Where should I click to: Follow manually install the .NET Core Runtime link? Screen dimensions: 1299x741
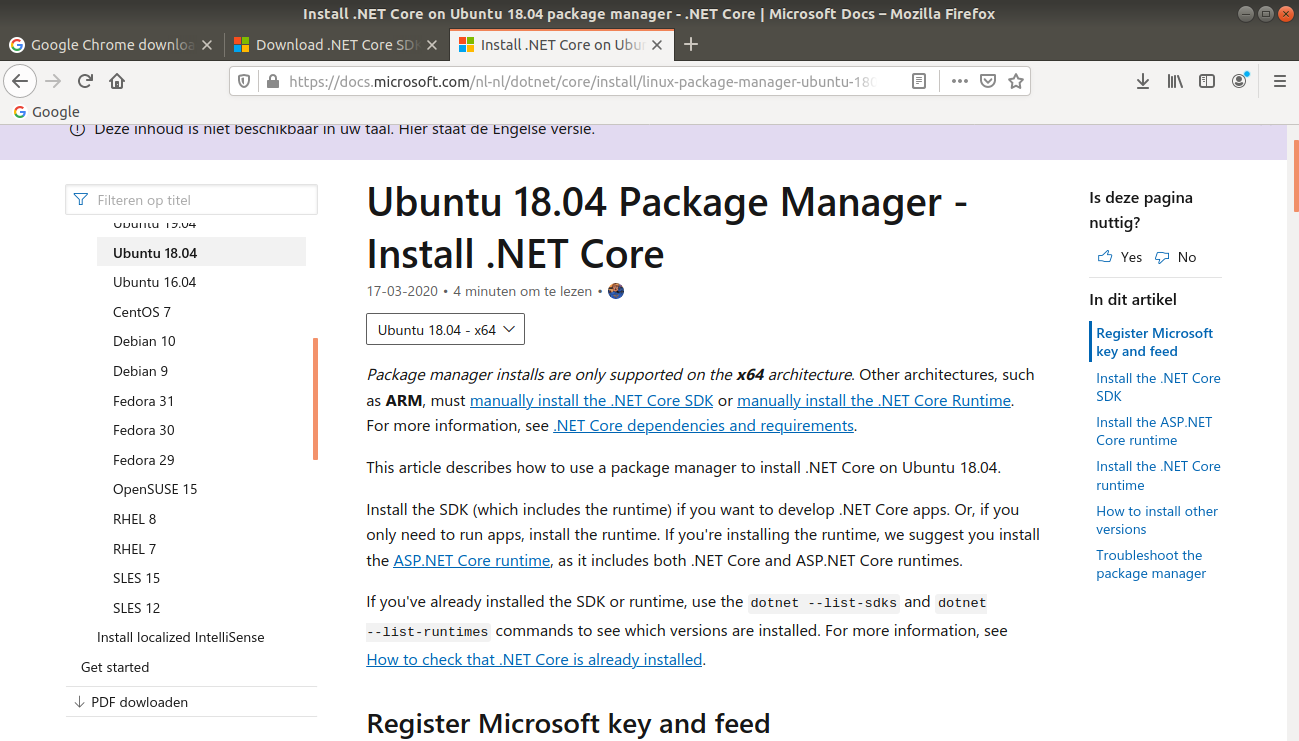click(874, 400)
